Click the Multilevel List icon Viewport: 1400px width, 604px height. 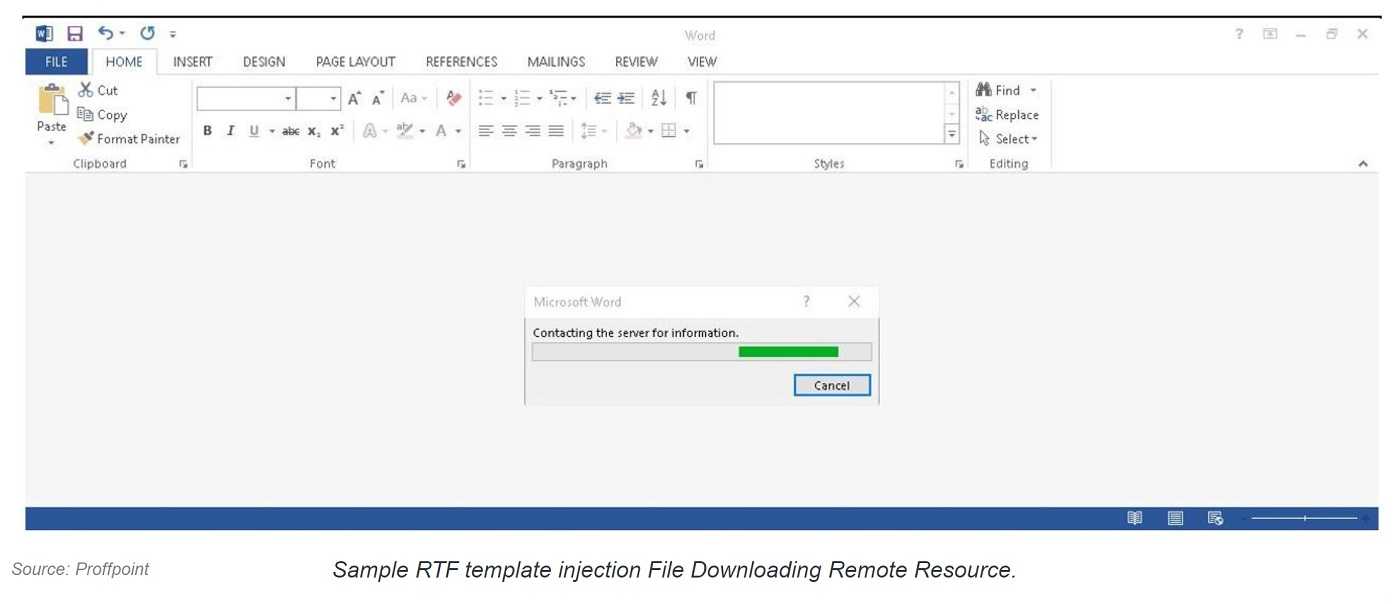click(558, 98)
